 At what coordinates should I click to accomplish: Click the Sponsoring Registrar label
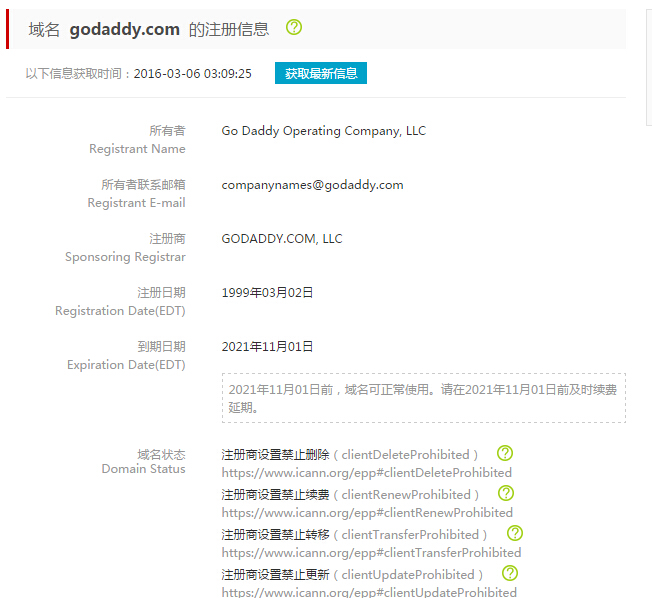point(125,257)
